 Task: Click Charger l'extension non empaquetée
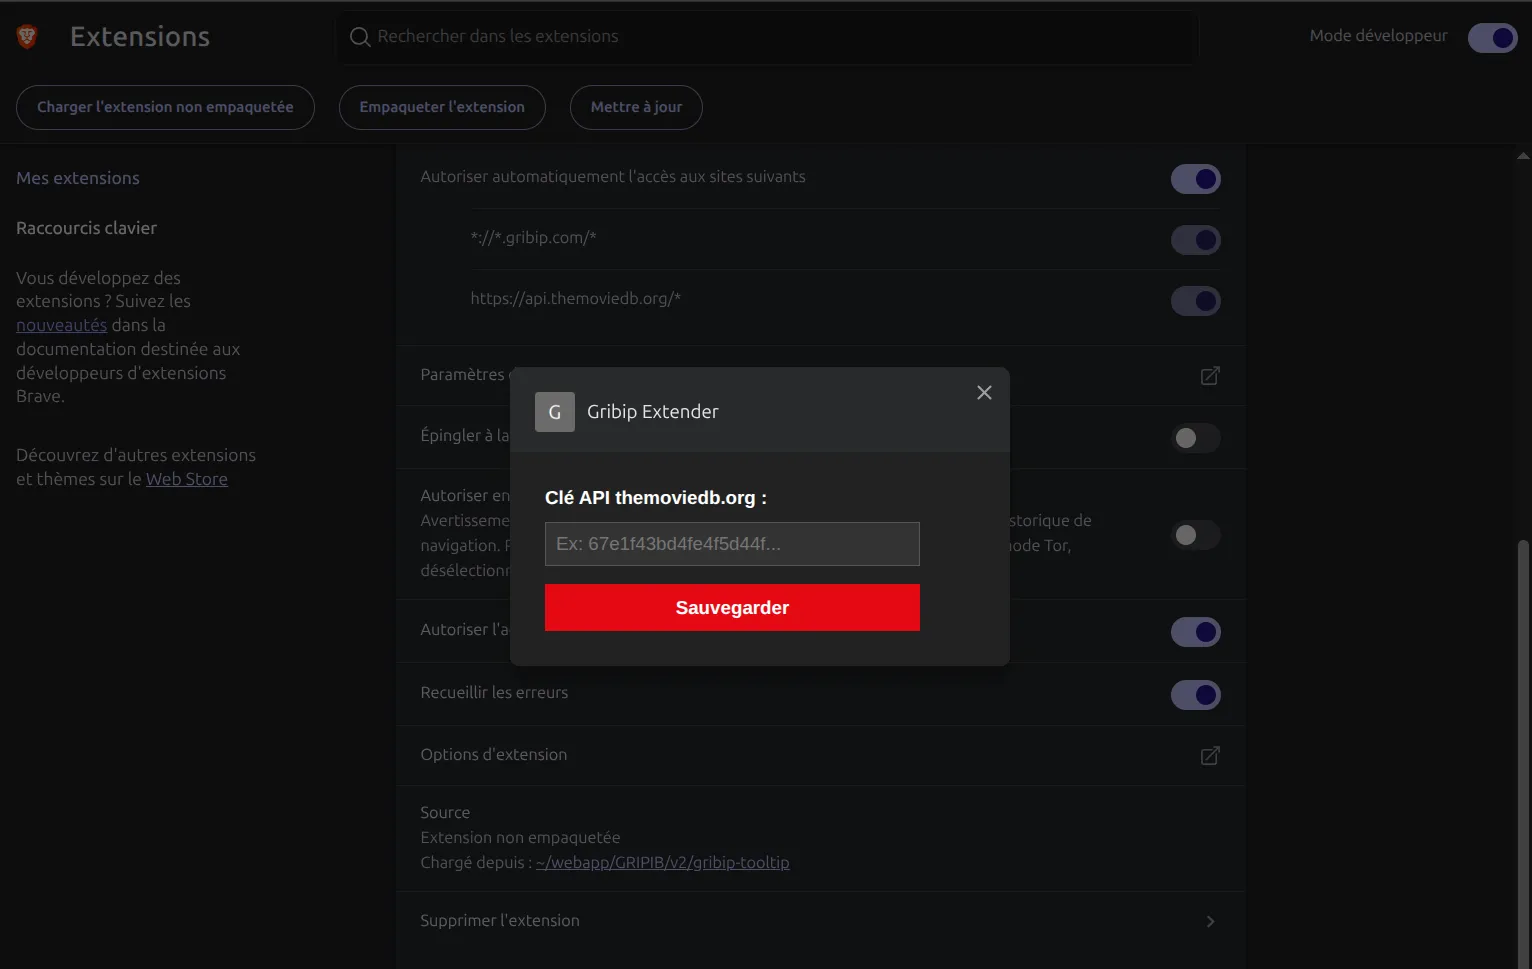(165, 108)
